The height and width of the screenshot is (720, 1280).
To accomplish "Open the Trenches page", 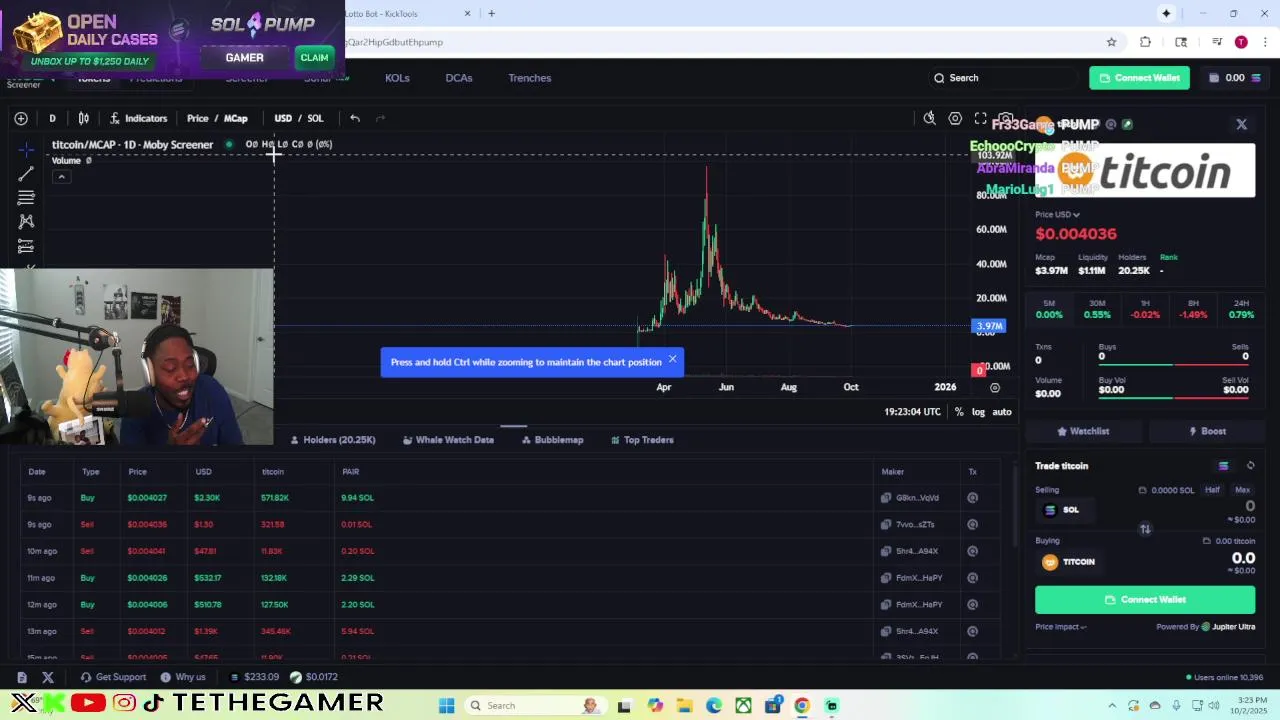I will [530, 78].
